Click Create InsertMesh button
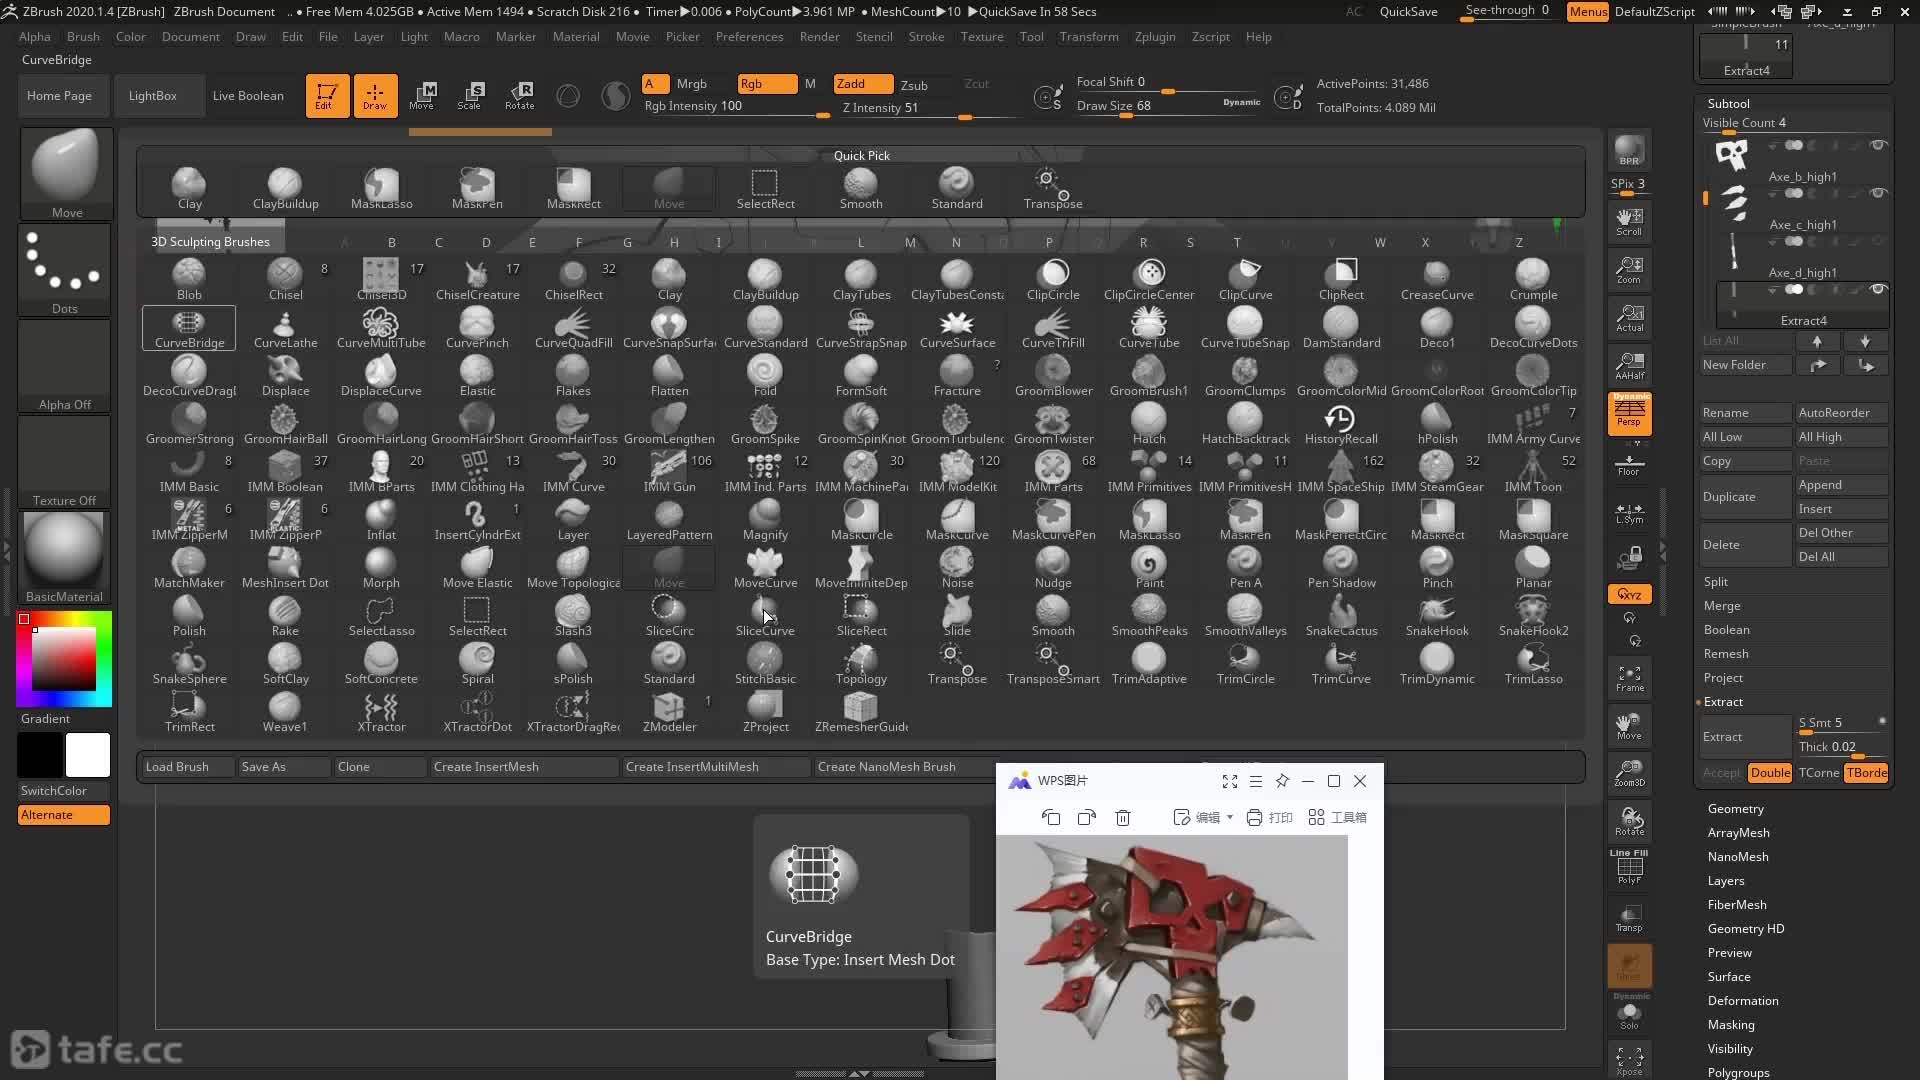This screenshot has width=1920, height=1080. (523, 766)
